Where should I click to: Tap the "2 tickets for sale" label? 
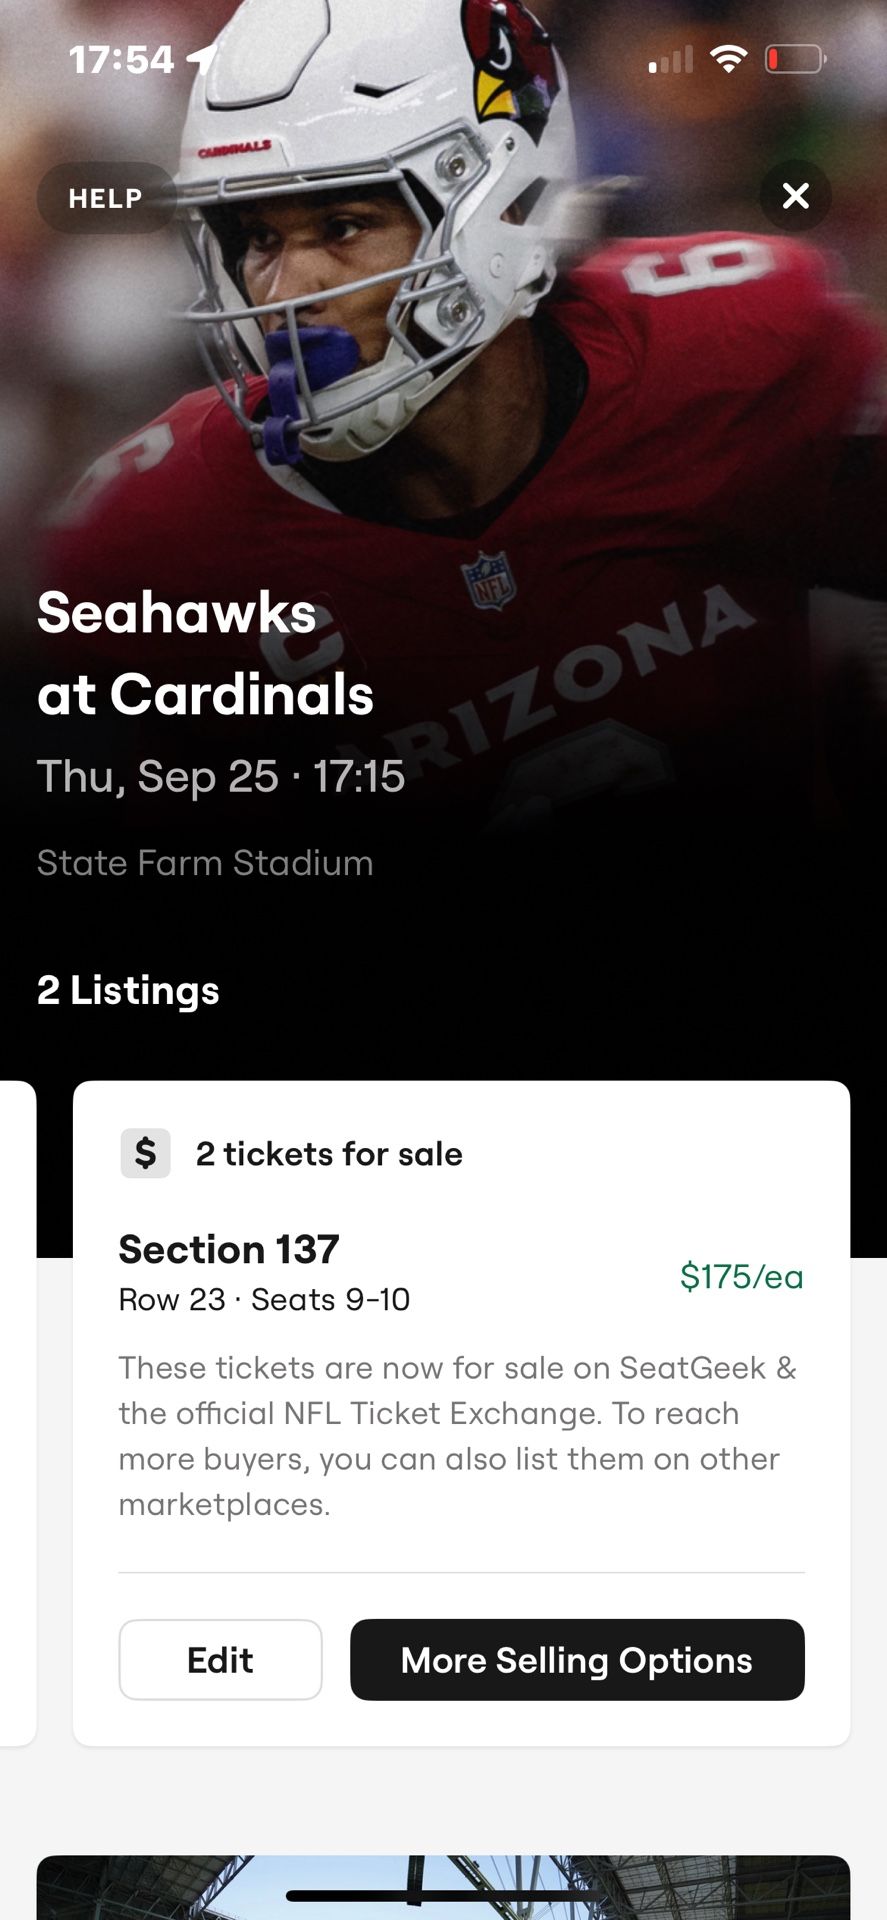click(x=329, y=1154)
